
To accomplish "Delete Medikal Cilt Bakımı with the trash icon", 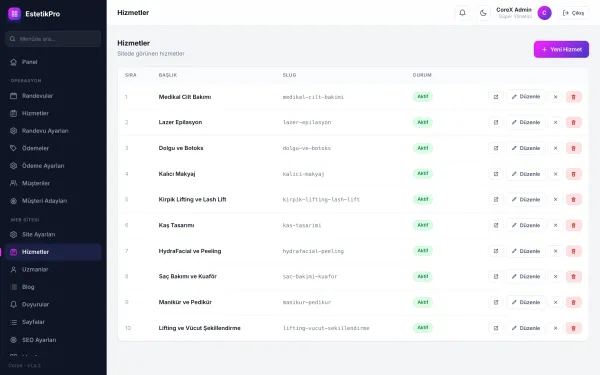I will click(x=573, y=97).
